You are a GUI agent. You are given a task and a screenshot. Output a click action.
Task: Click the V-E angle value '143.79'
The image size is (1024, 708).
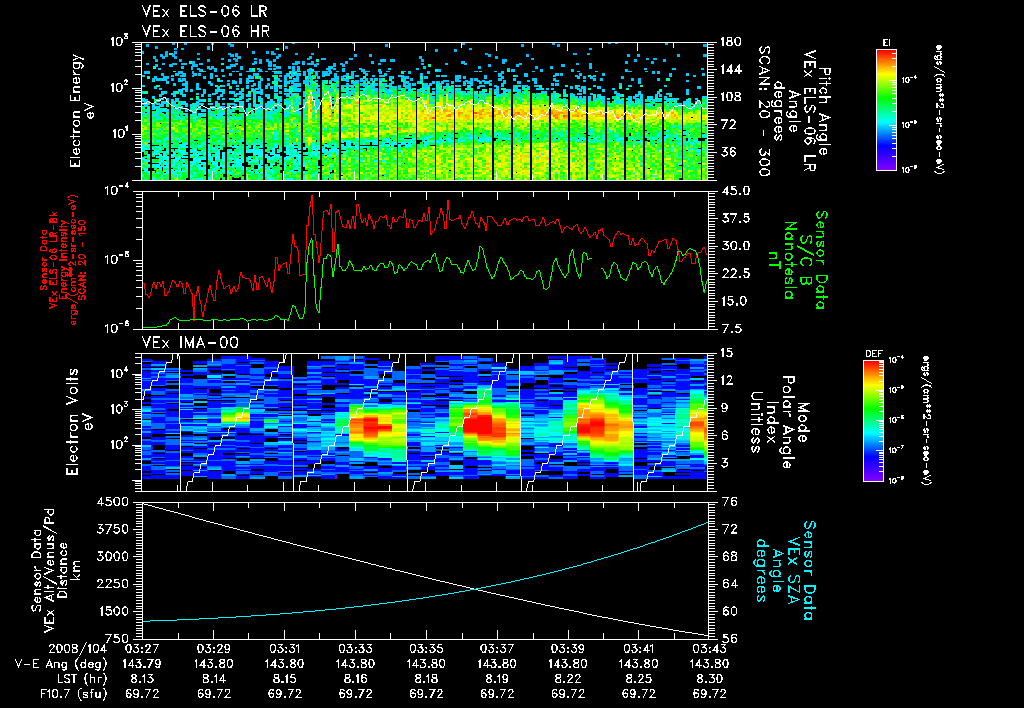[x=142, y=664]
